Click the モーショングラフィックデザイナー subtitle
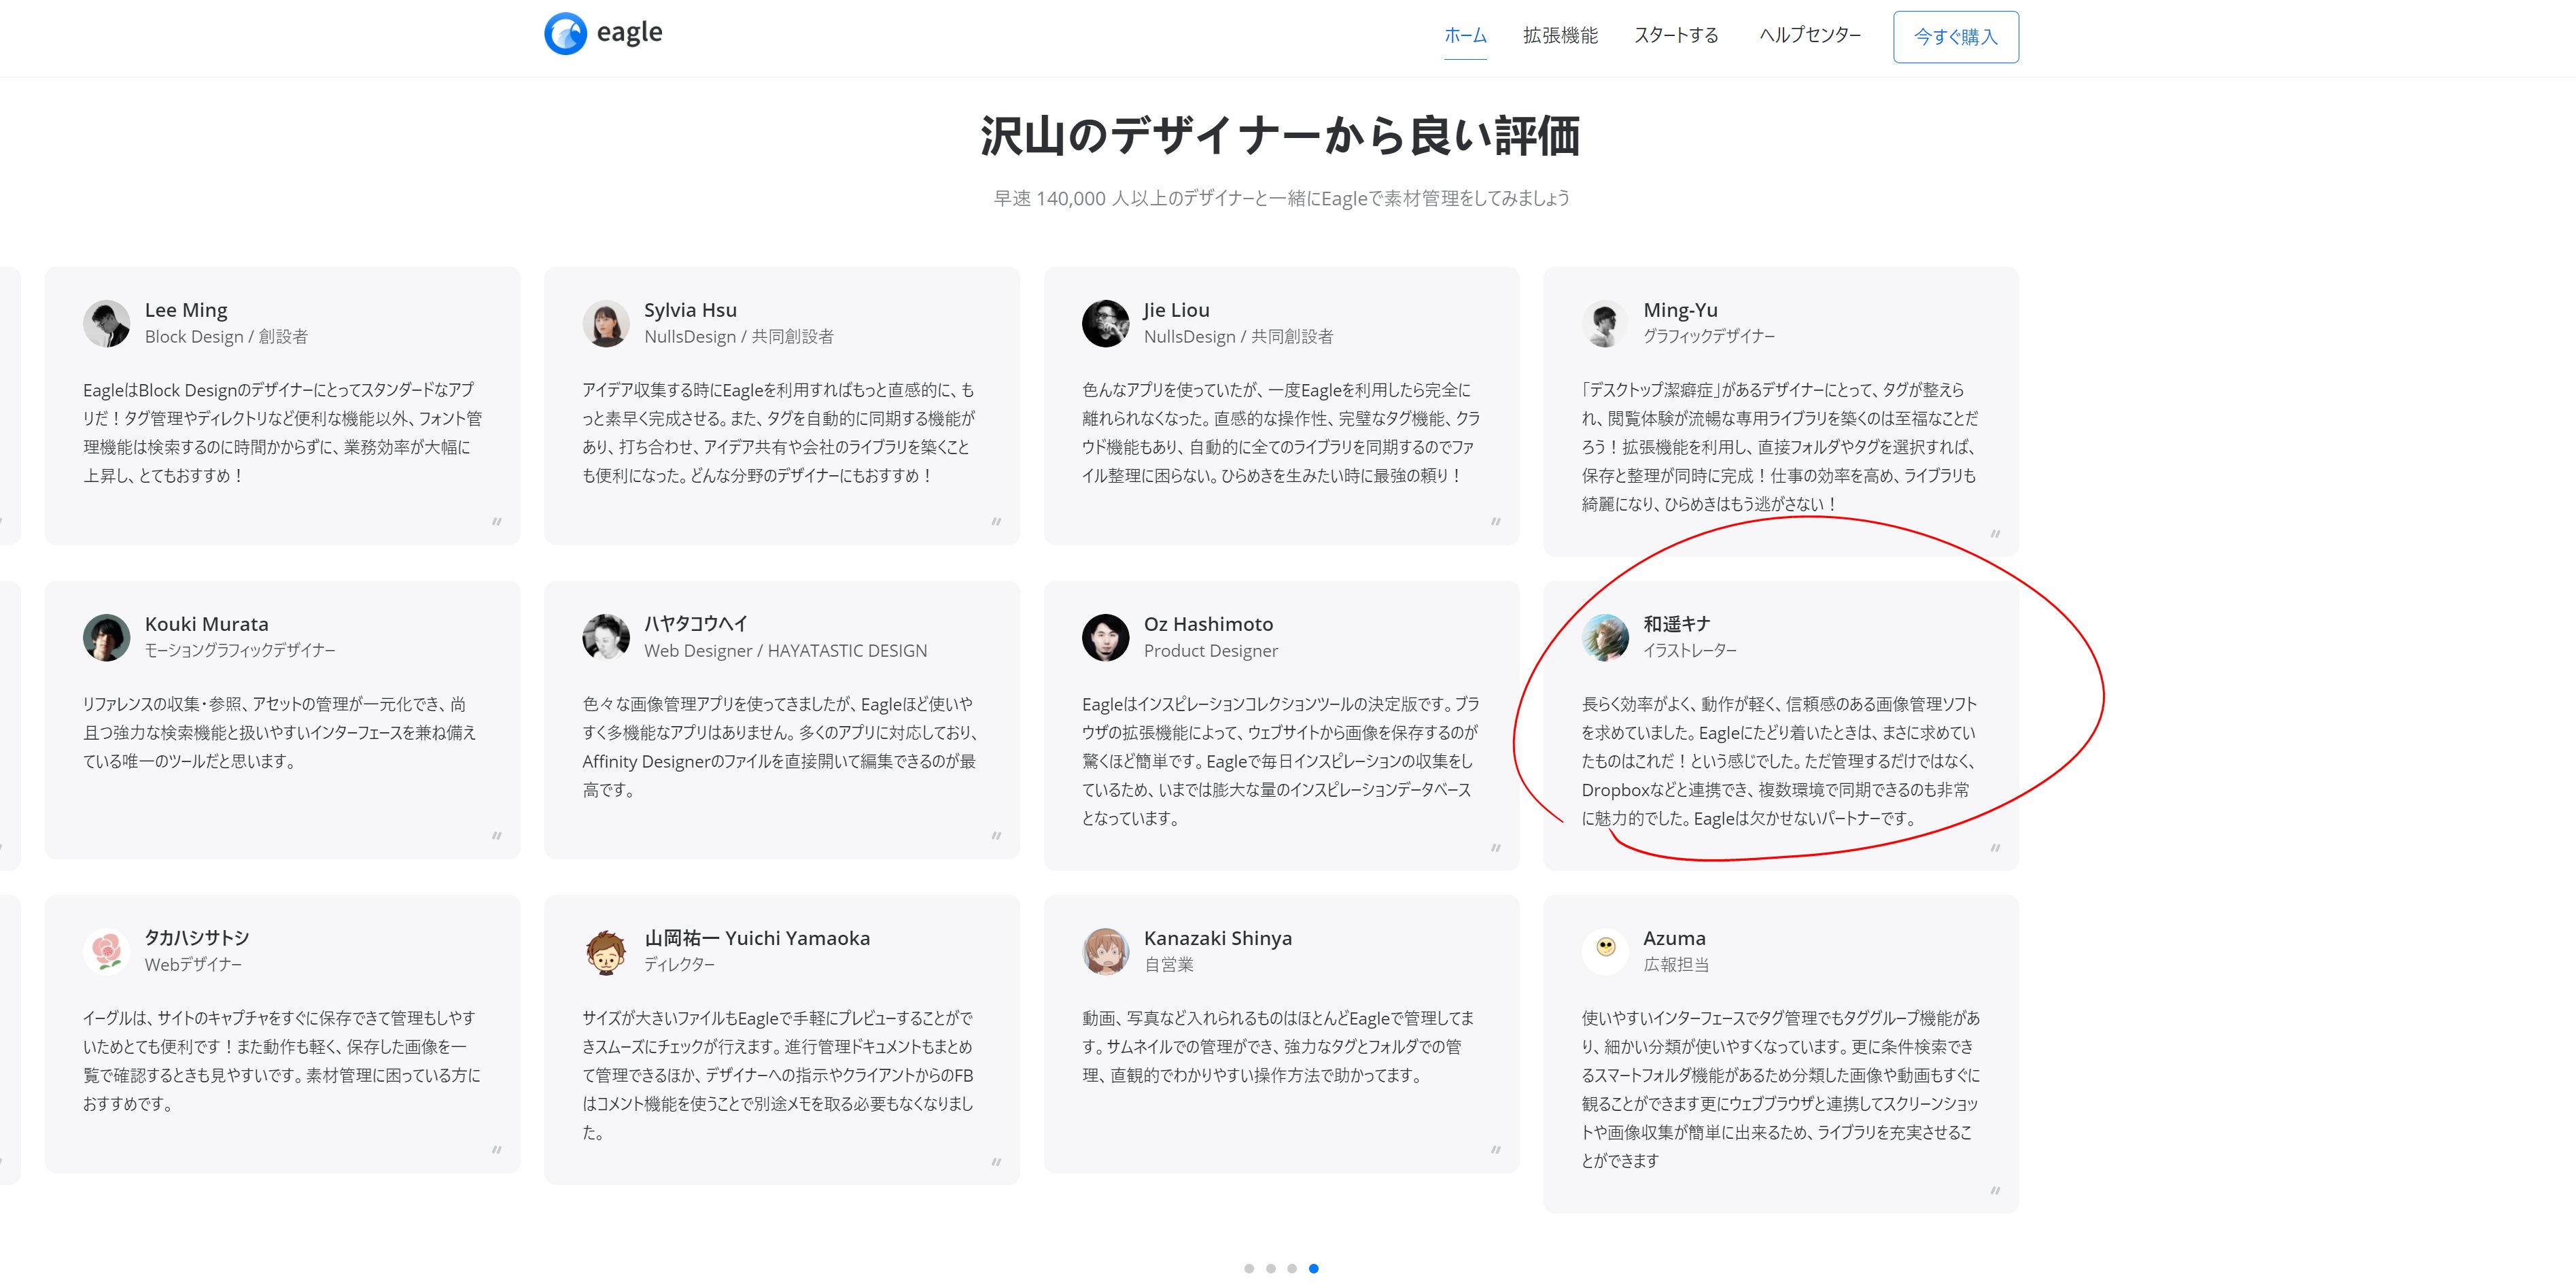Image resolution: width=2576 pixels, height=1287 pixels. pyautogui.click(x=240, y=651)
